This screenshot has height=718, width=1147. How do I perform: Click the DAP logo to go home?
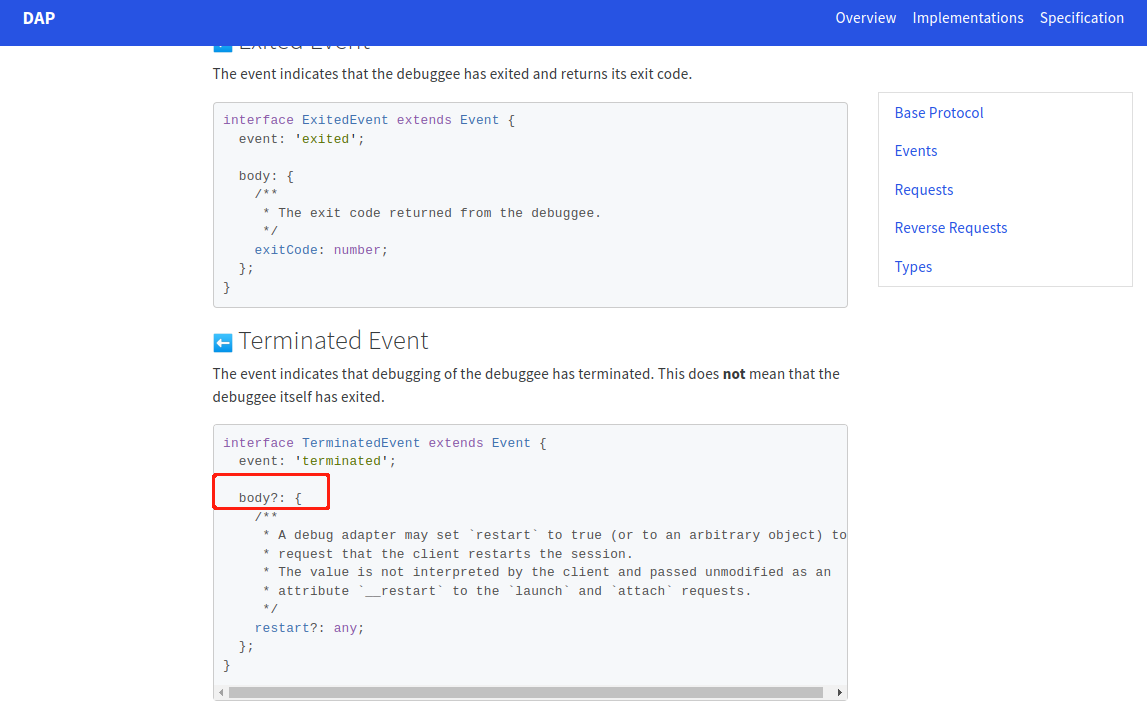[38, 17]
